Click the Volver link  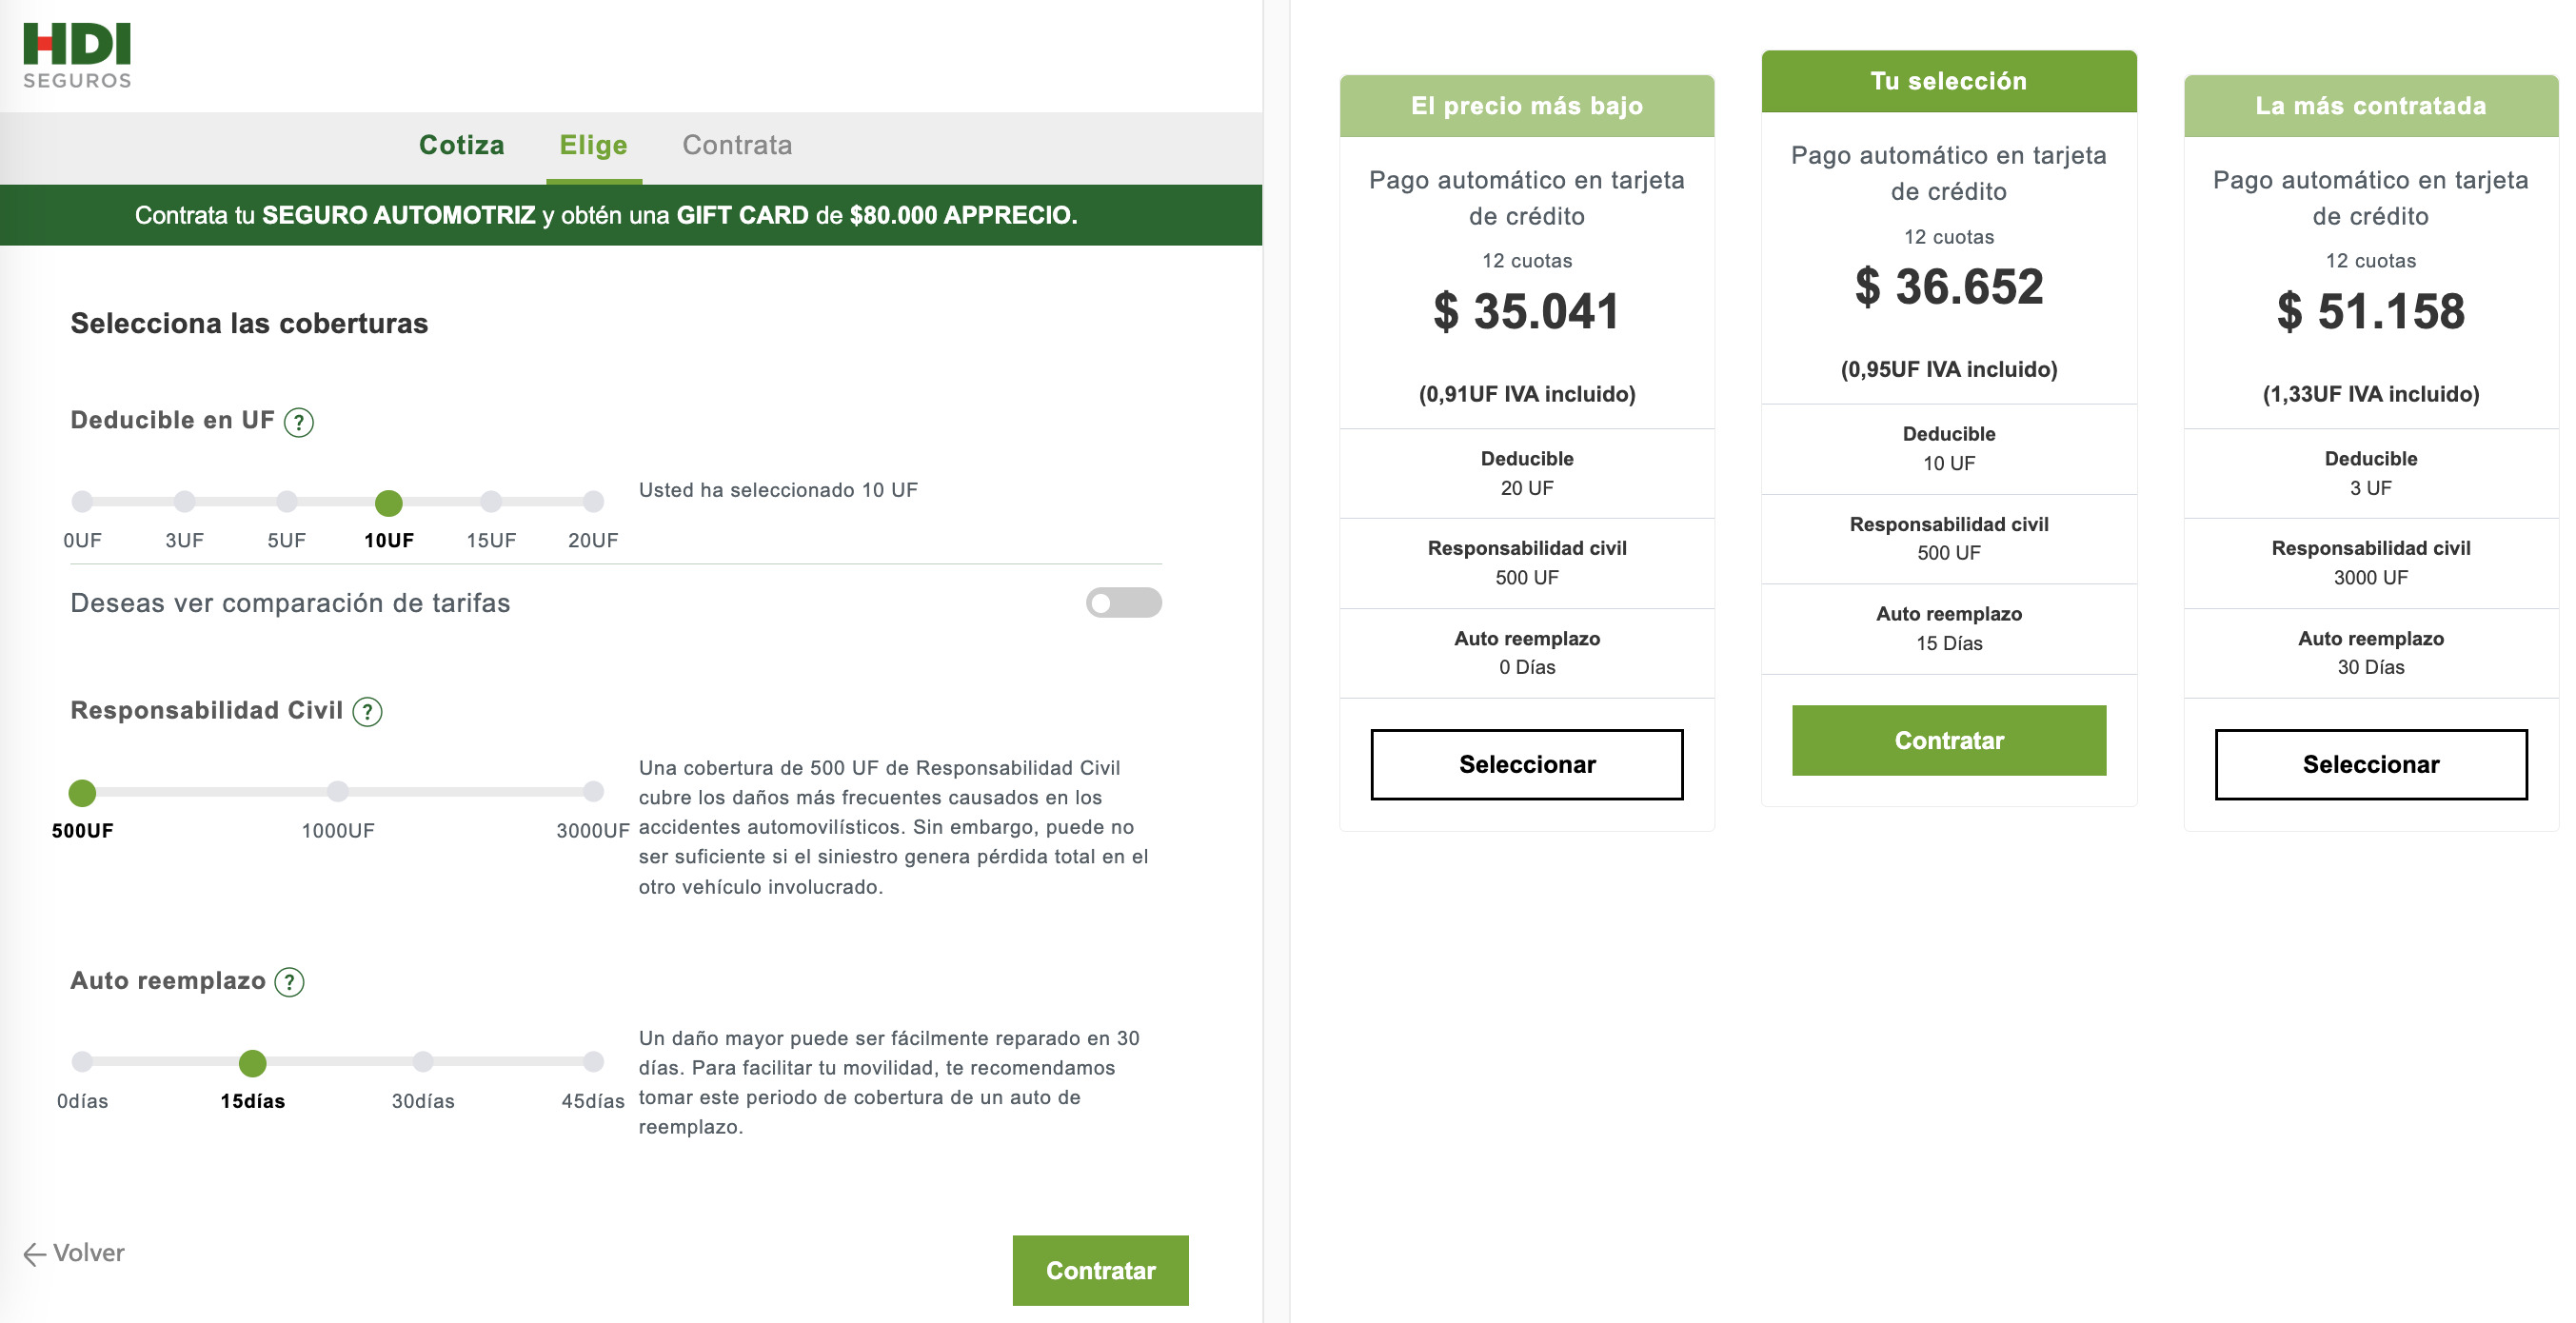[x=90, y=1252]
